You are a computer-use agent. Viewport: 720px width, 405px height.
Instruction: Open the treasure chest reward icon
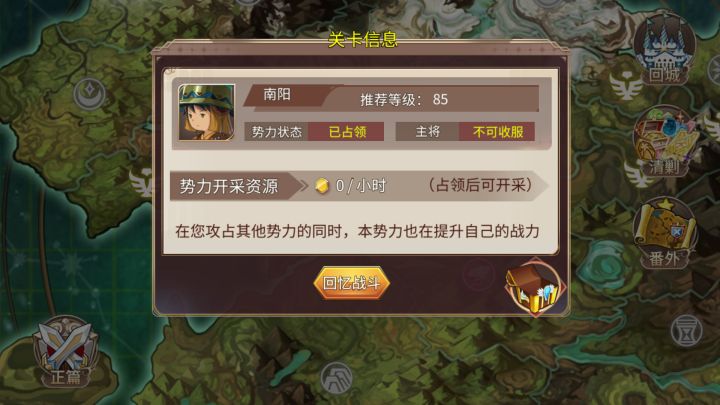coord(535,287)
